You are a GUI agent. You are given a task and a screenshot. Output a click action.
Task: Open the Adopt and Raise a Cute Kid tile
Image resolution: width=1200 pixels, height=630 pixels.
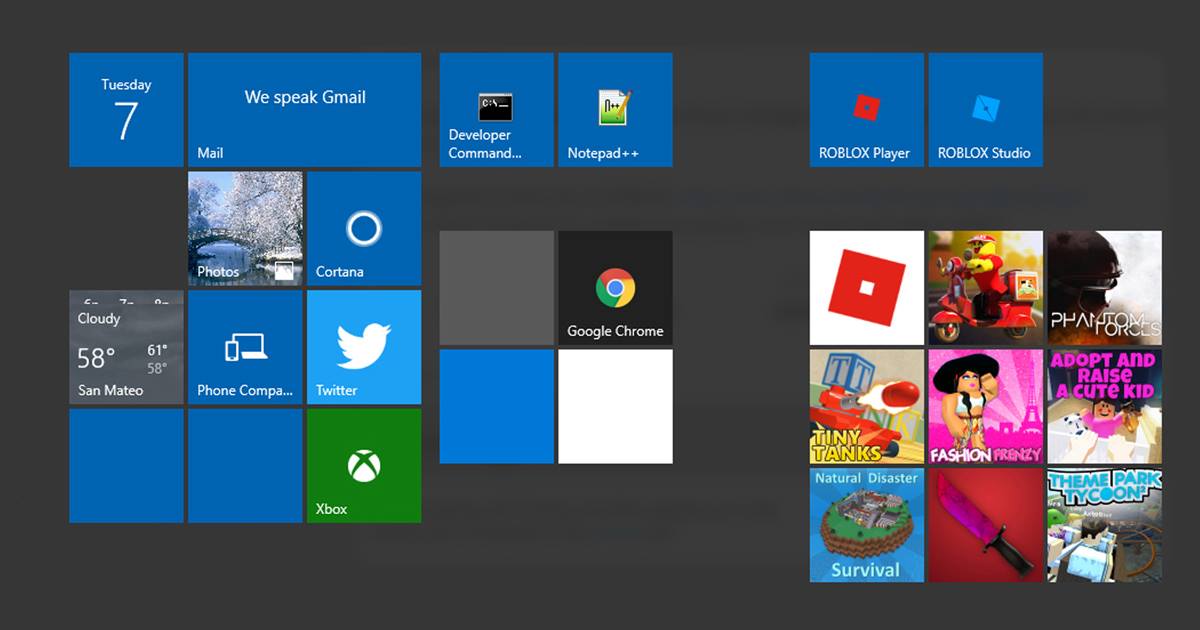pos(1104,406)
